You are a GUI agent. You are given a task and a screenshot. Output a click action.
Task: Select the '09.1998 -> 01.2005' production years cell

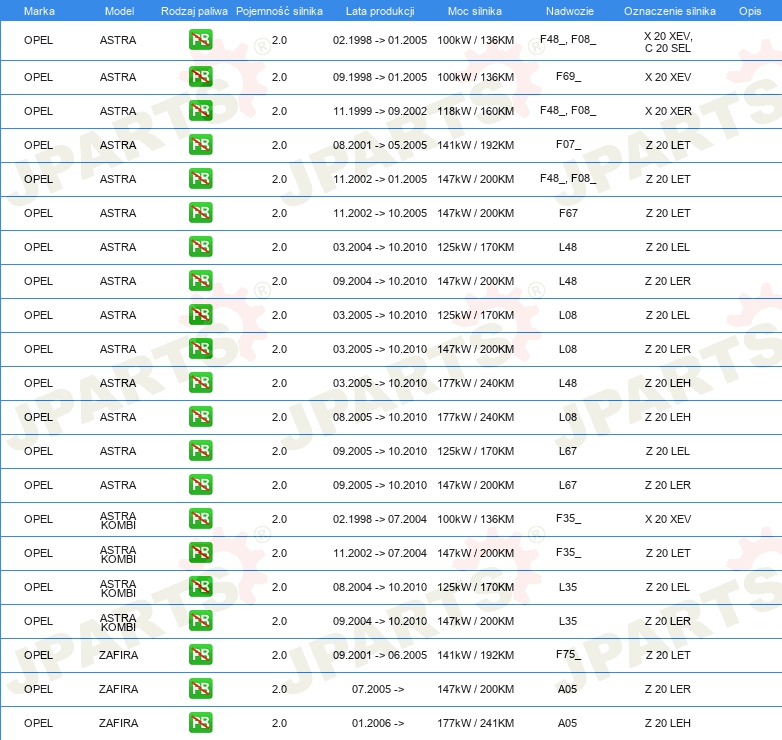tap(380, 77)
